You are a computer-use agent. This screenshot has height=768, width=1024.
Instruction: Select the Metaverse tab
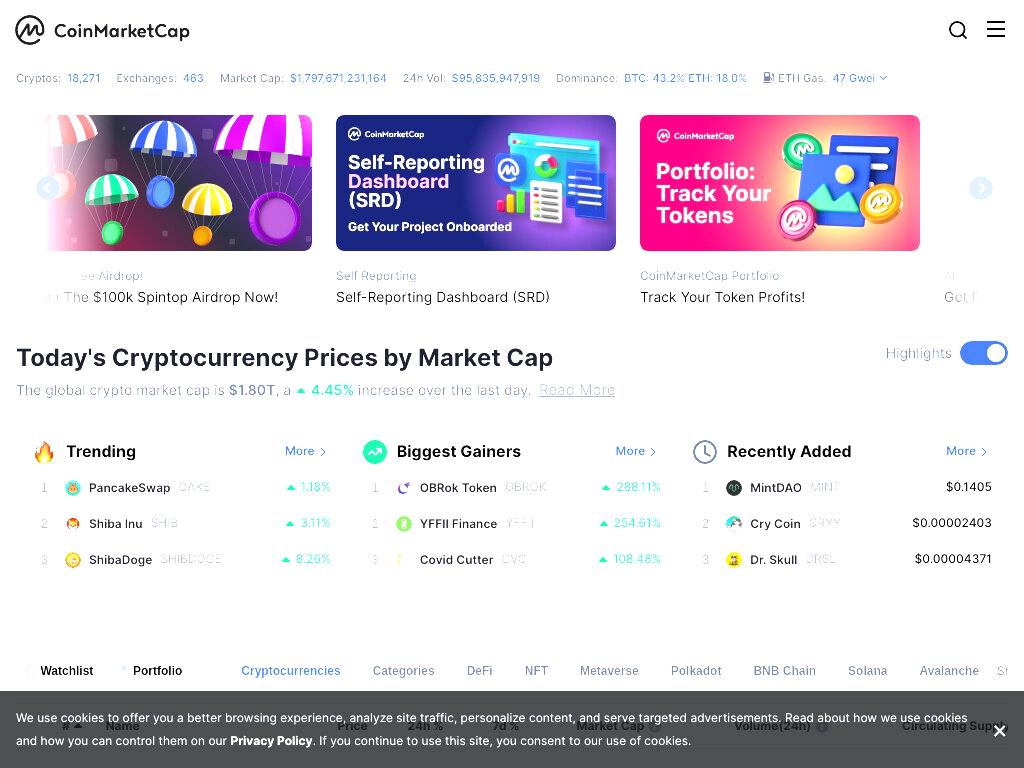[x=609, y=671]
